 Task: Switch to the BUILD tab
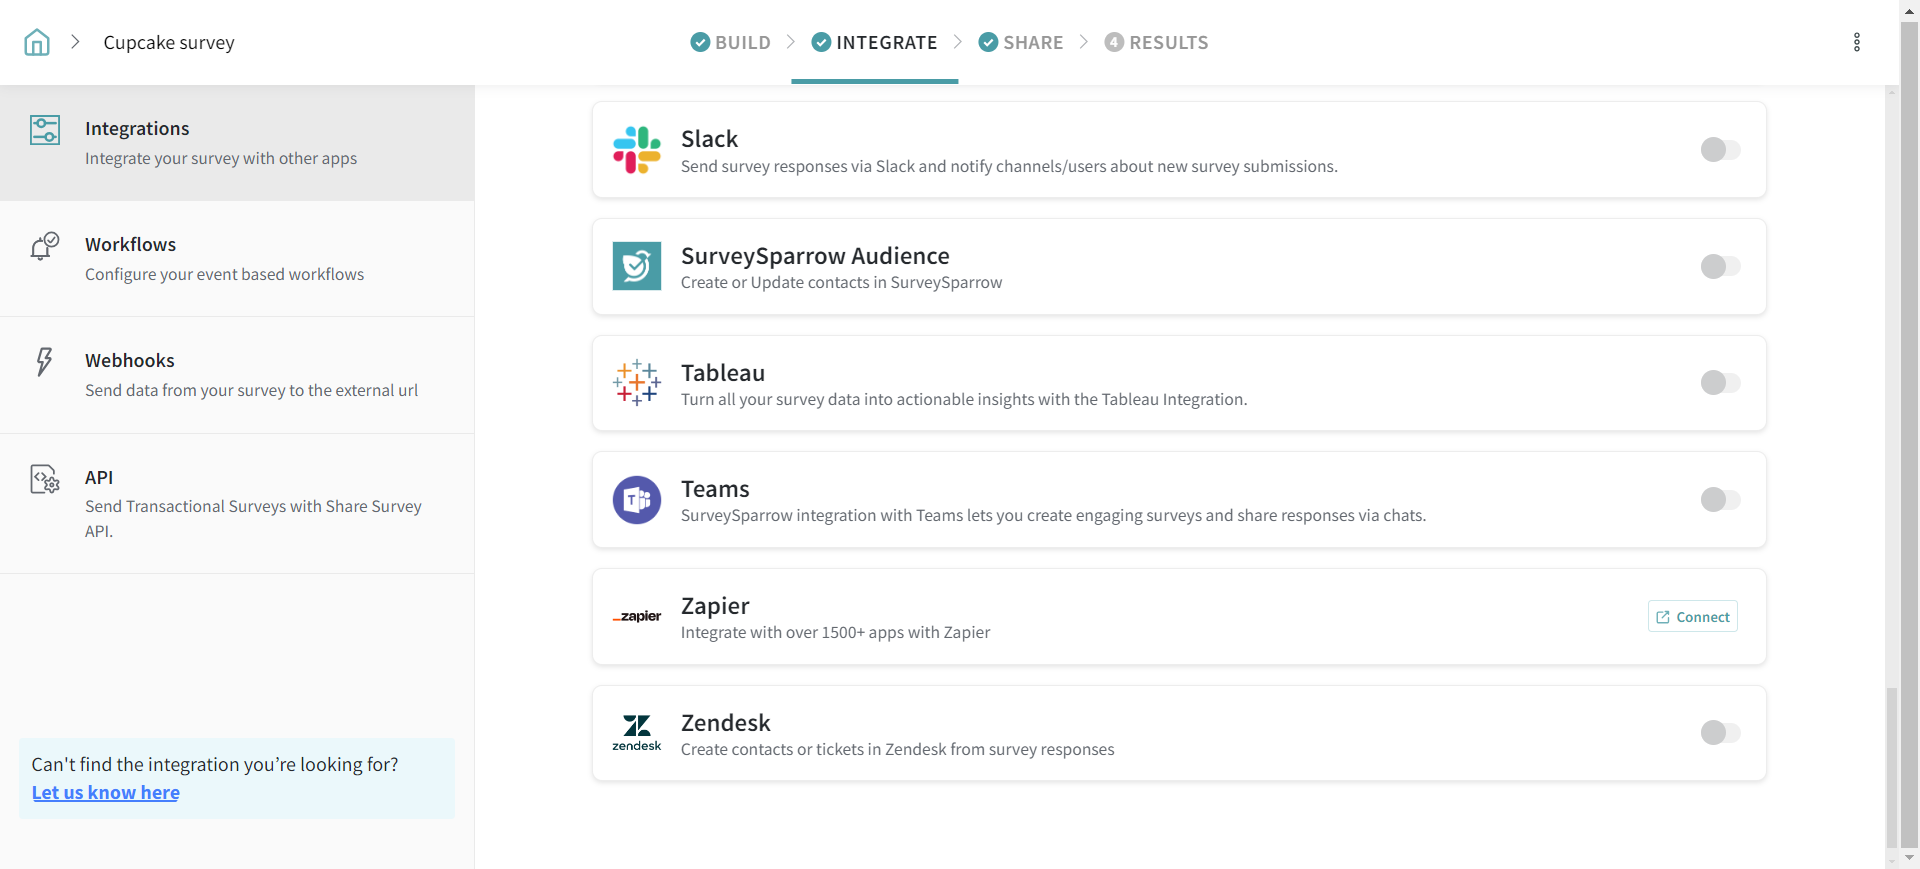[731, 42]
